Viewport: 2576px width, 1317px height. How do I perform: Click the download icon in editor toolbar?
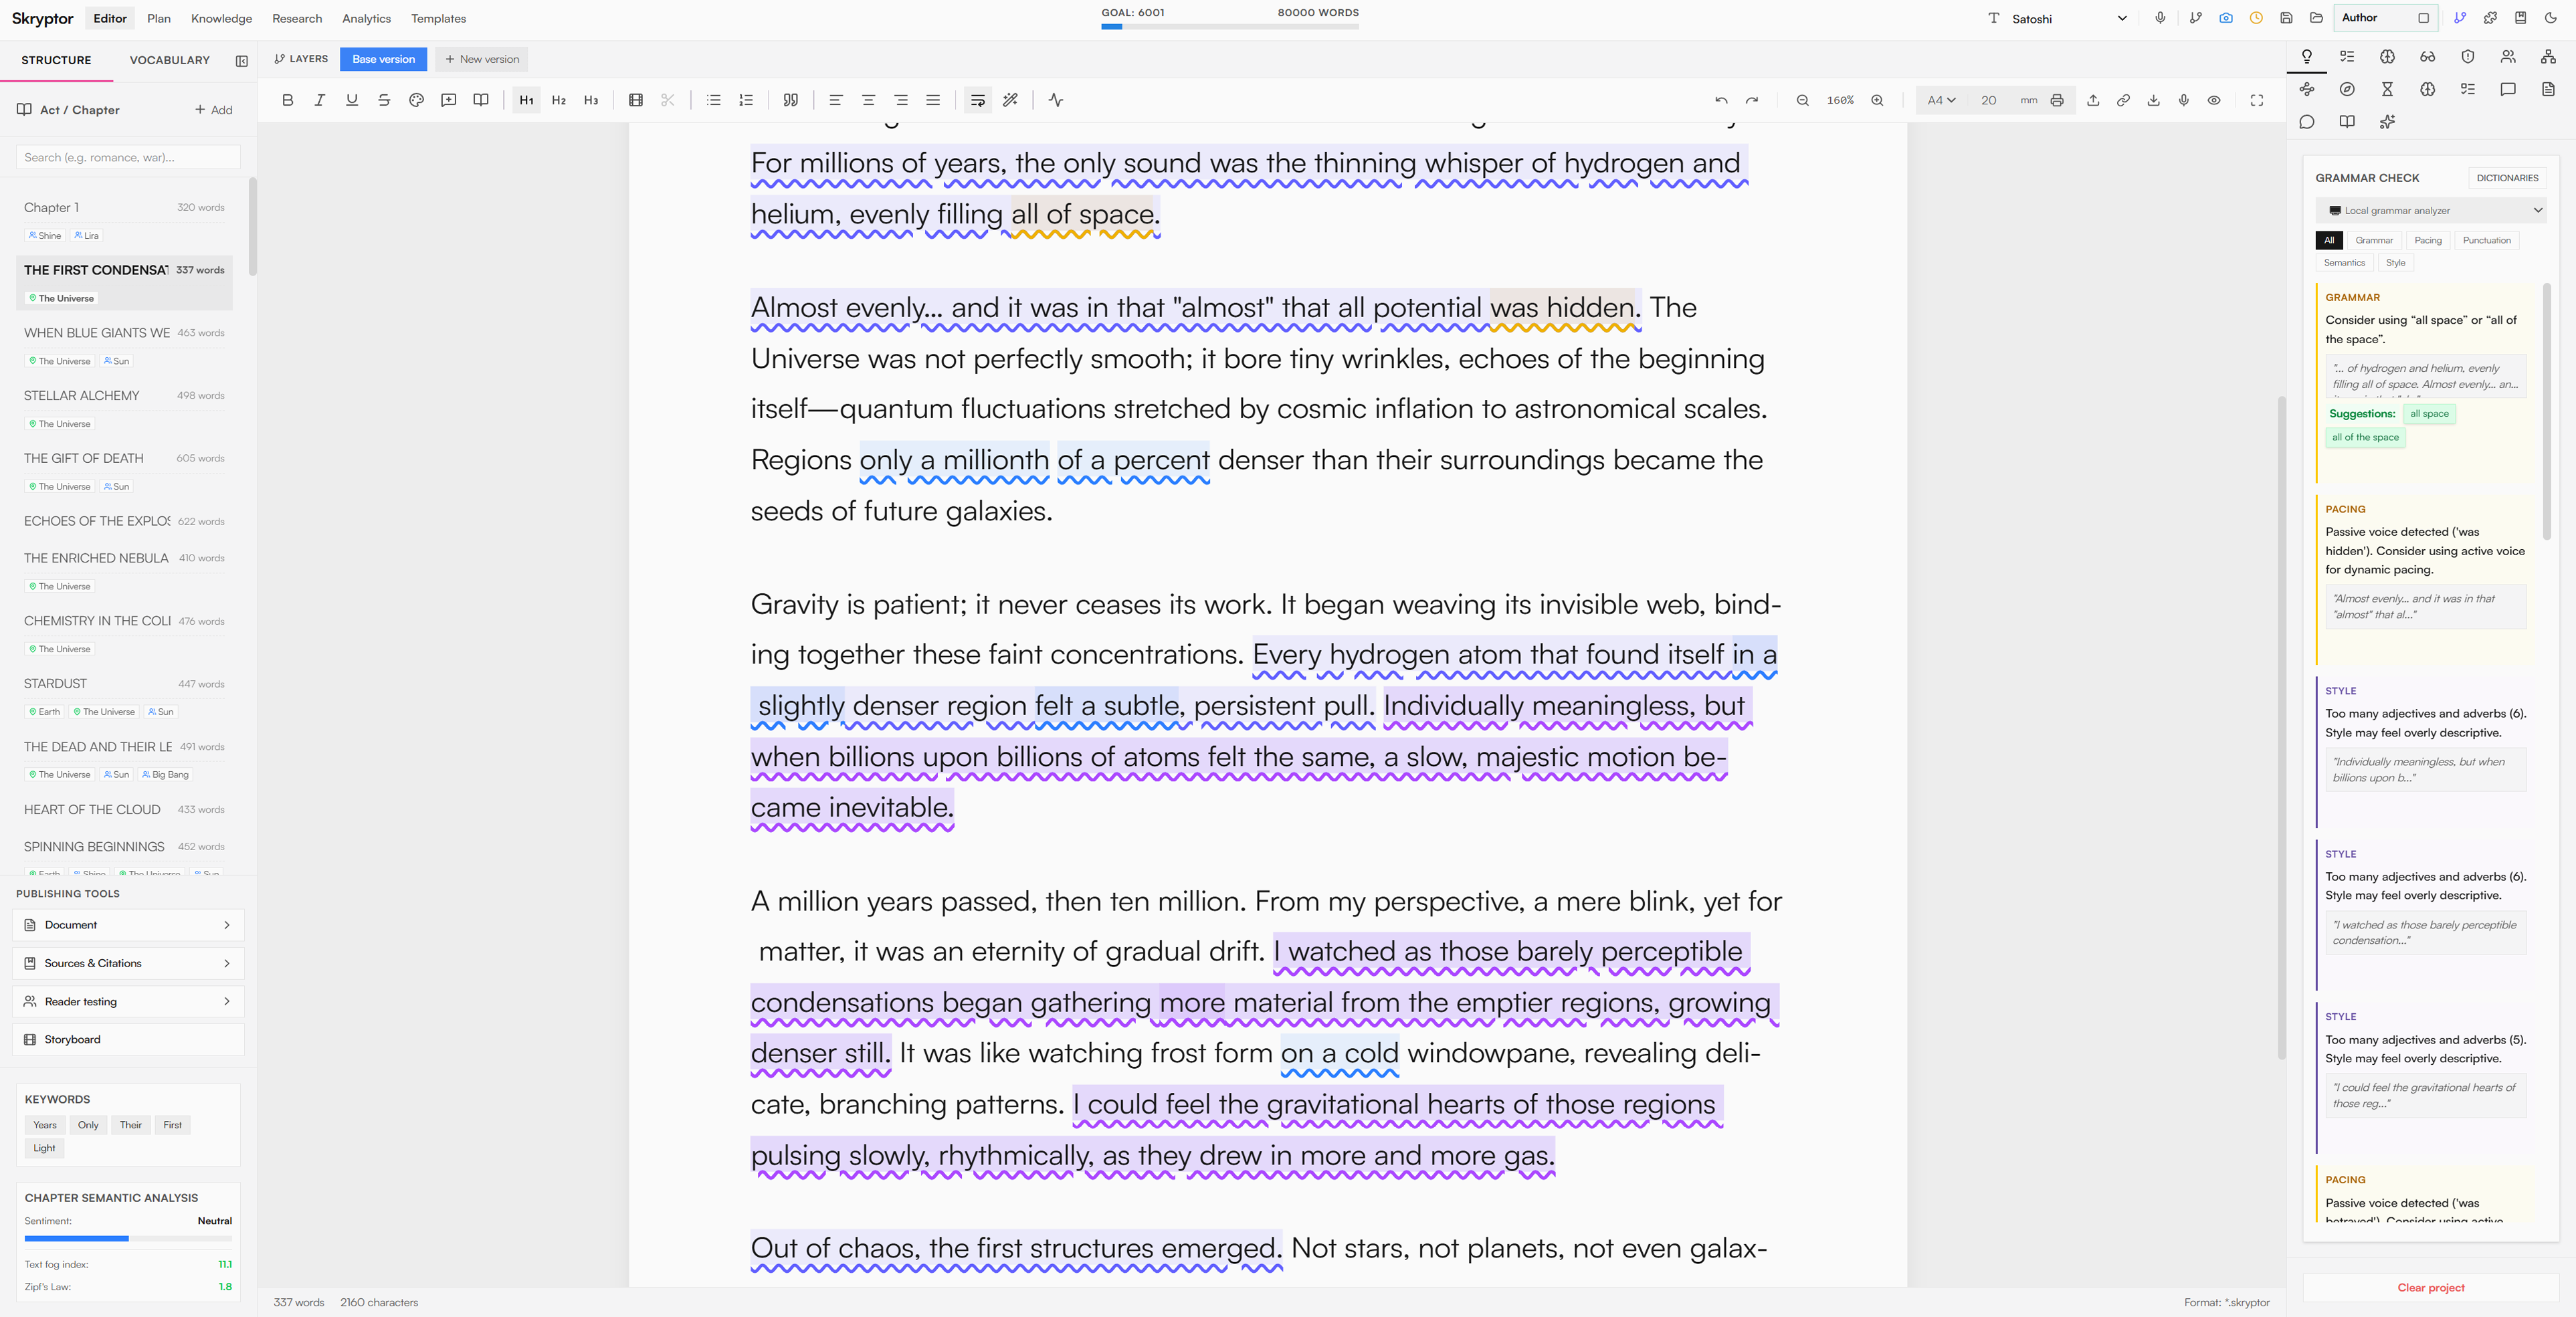pyautogui.click(x=2154, y=100)
